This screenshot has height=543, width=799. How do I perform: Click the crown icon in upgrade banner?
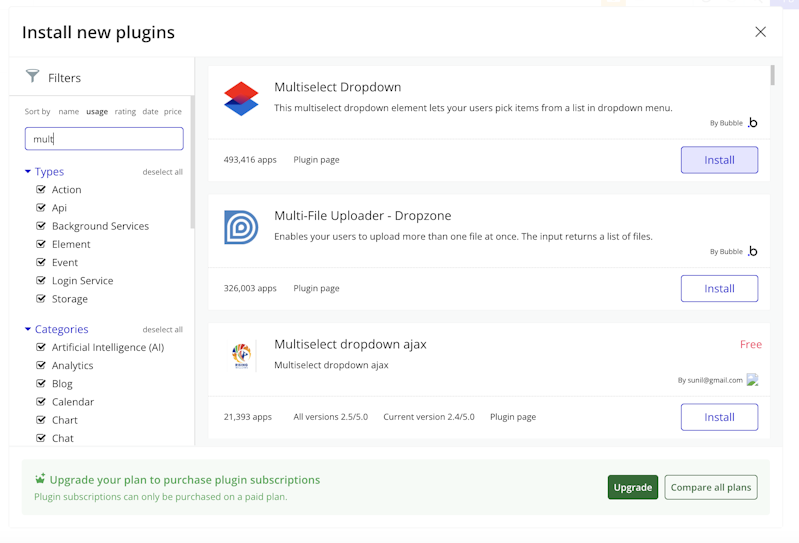pos(40,480)
